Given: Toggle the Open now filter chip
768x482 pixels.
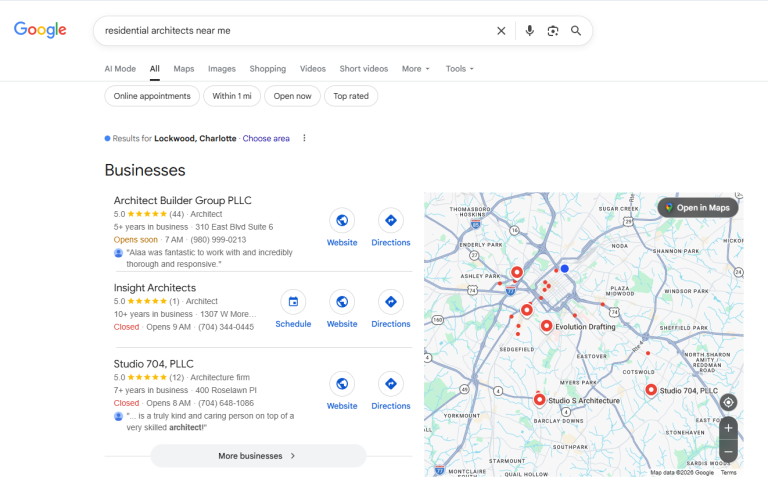Looking at the screenshot, I should click(292, 96).
